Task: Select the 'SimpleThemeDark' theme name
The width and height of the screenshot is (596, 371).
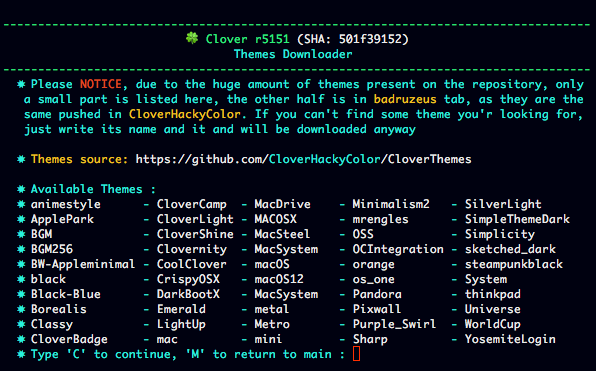Action: pyautogui.click(x=517, y=219)
